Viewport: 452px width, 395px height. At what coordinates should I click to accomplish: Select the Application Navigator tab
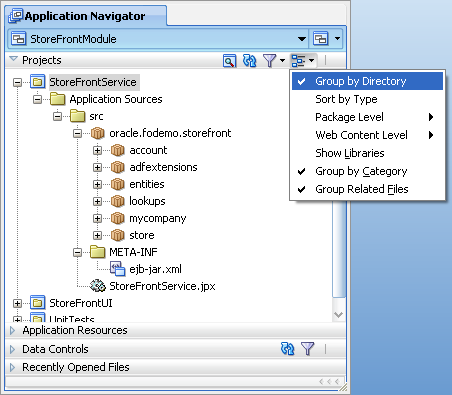click(86, 16)
